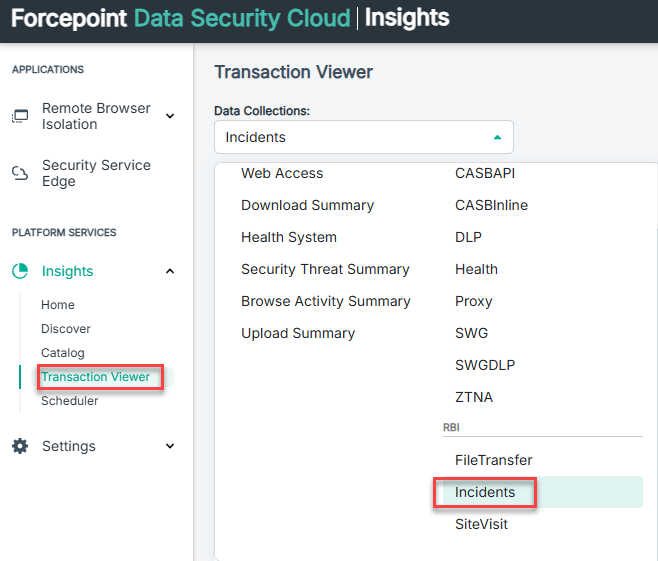Image resolution: width=658 pixels, height=561 pixels.
Task: Open the Scheduler page
Action: point(70,401)
